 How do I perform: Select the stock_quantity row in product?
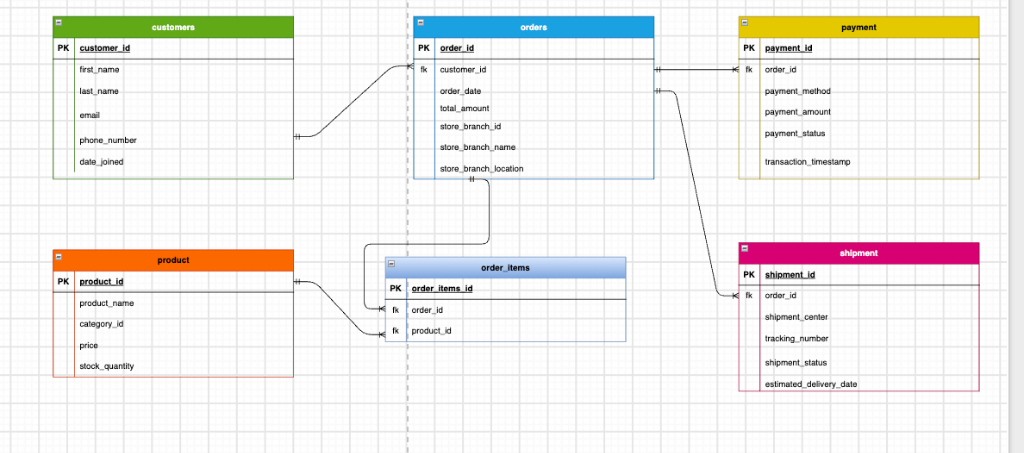click(173, 366)
